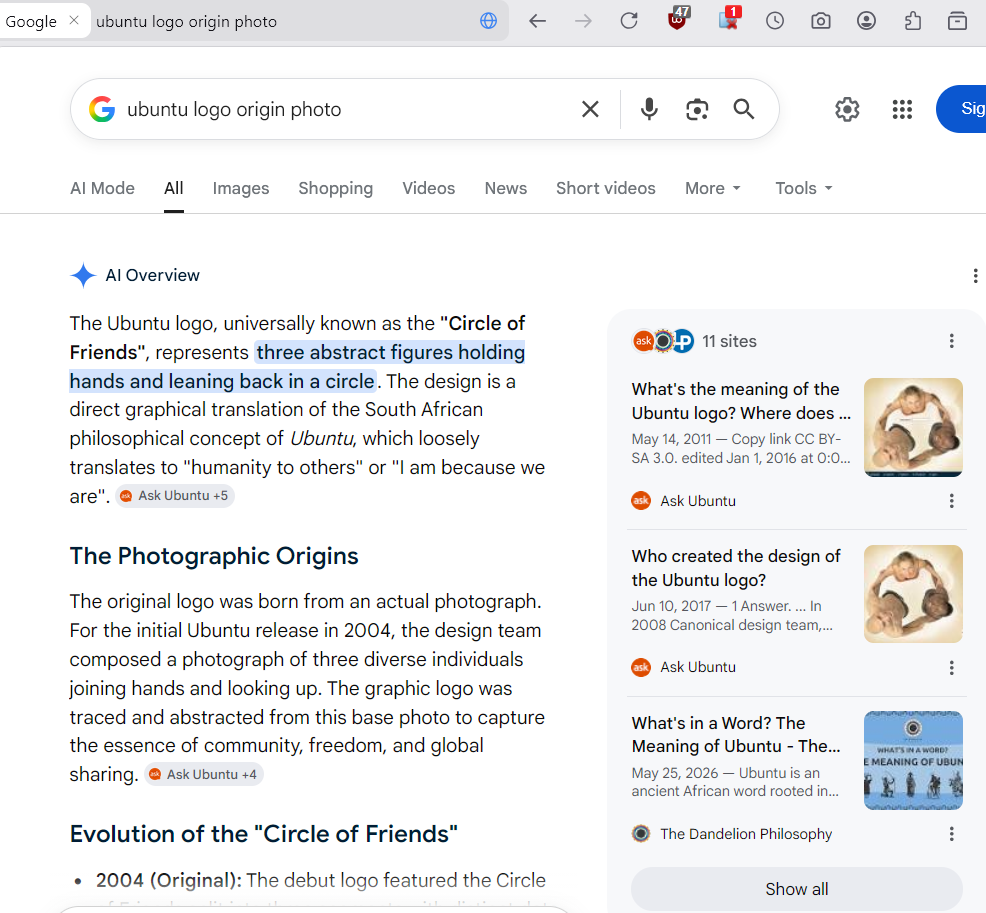Click the browser forward arrow
Screen dimensions: 986x913
(583, 21)
